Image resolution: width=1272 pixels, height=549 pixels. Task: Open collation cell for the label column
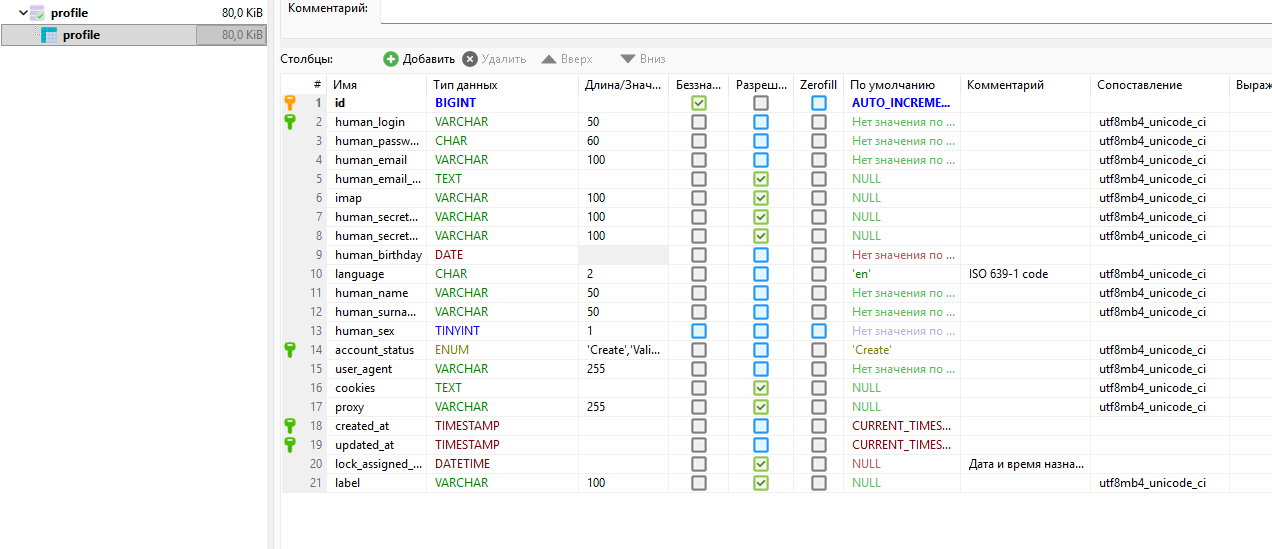click(x=1158, y=483)
